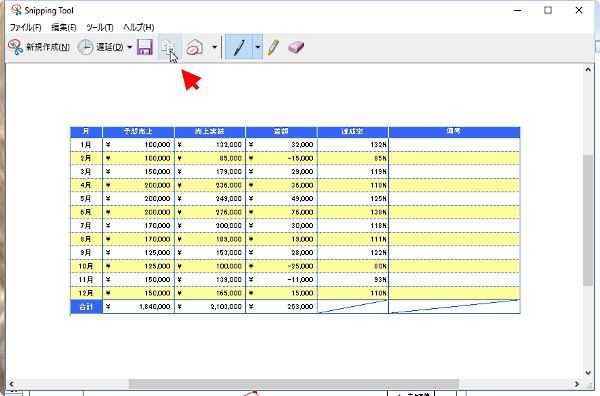This screenshot has height=396, width=600.
Task: Click the vertical scrollbar down arrow
Action: tap(588, 373)
